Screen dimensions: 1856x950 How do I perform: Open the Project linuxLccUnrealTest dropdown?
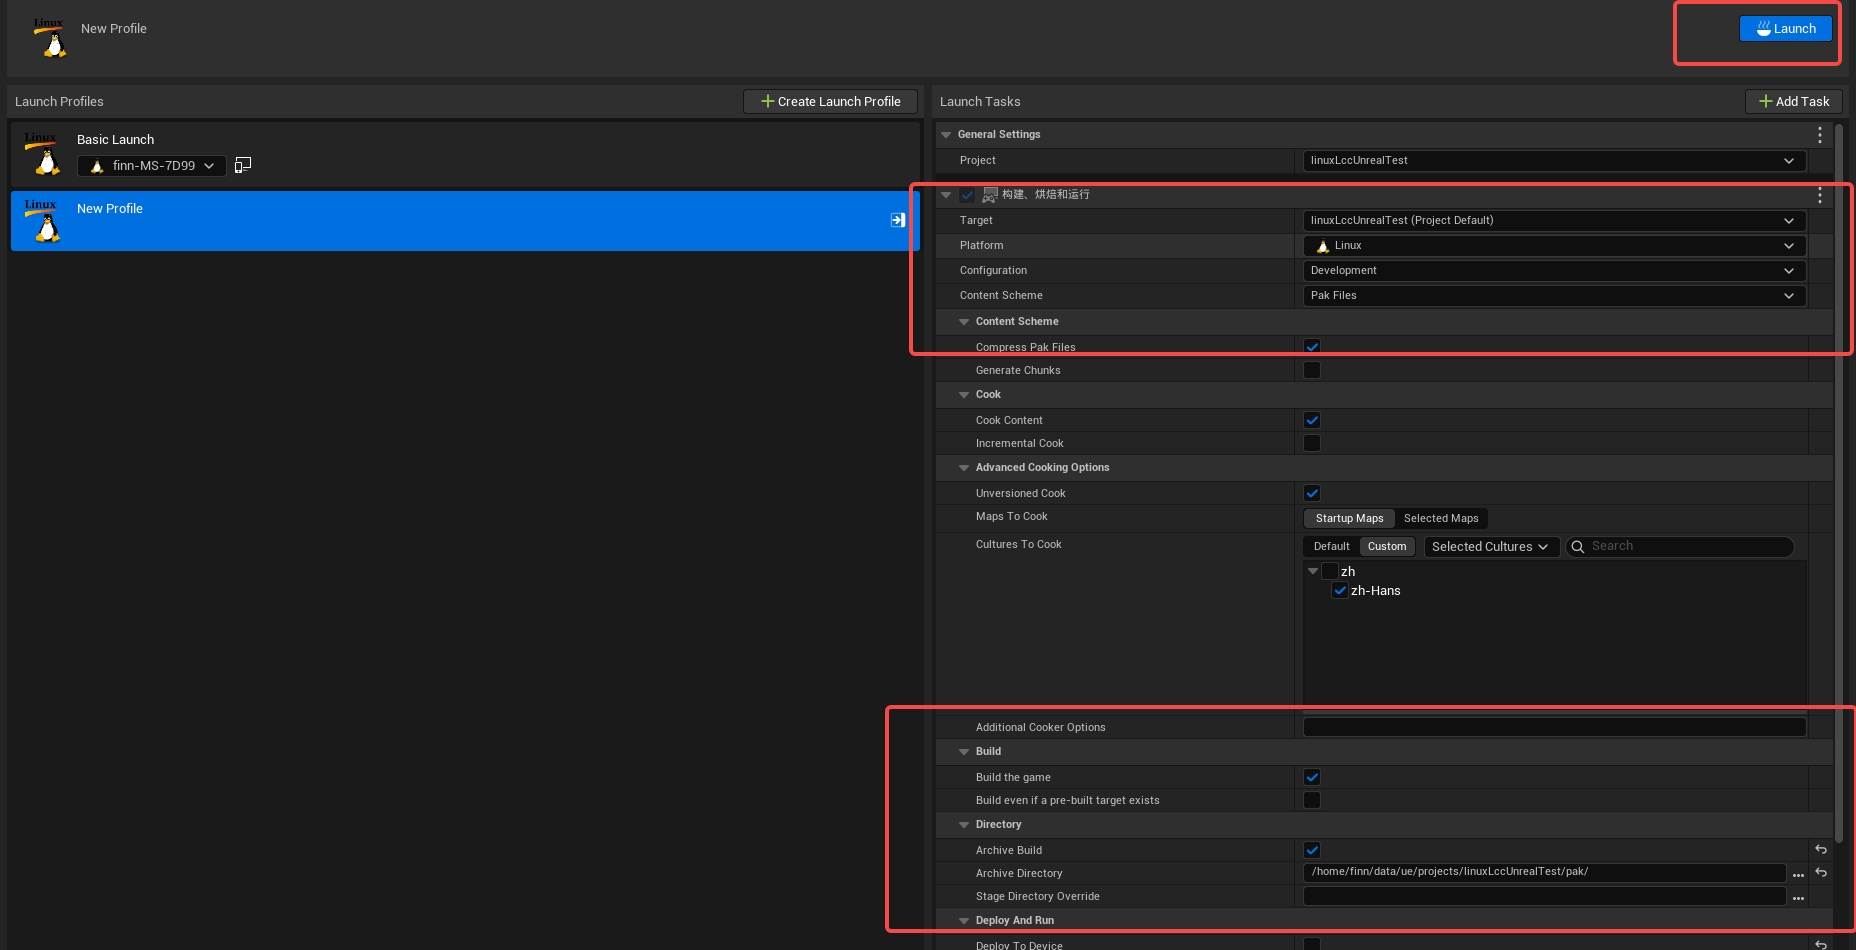tap(1554, 161)
